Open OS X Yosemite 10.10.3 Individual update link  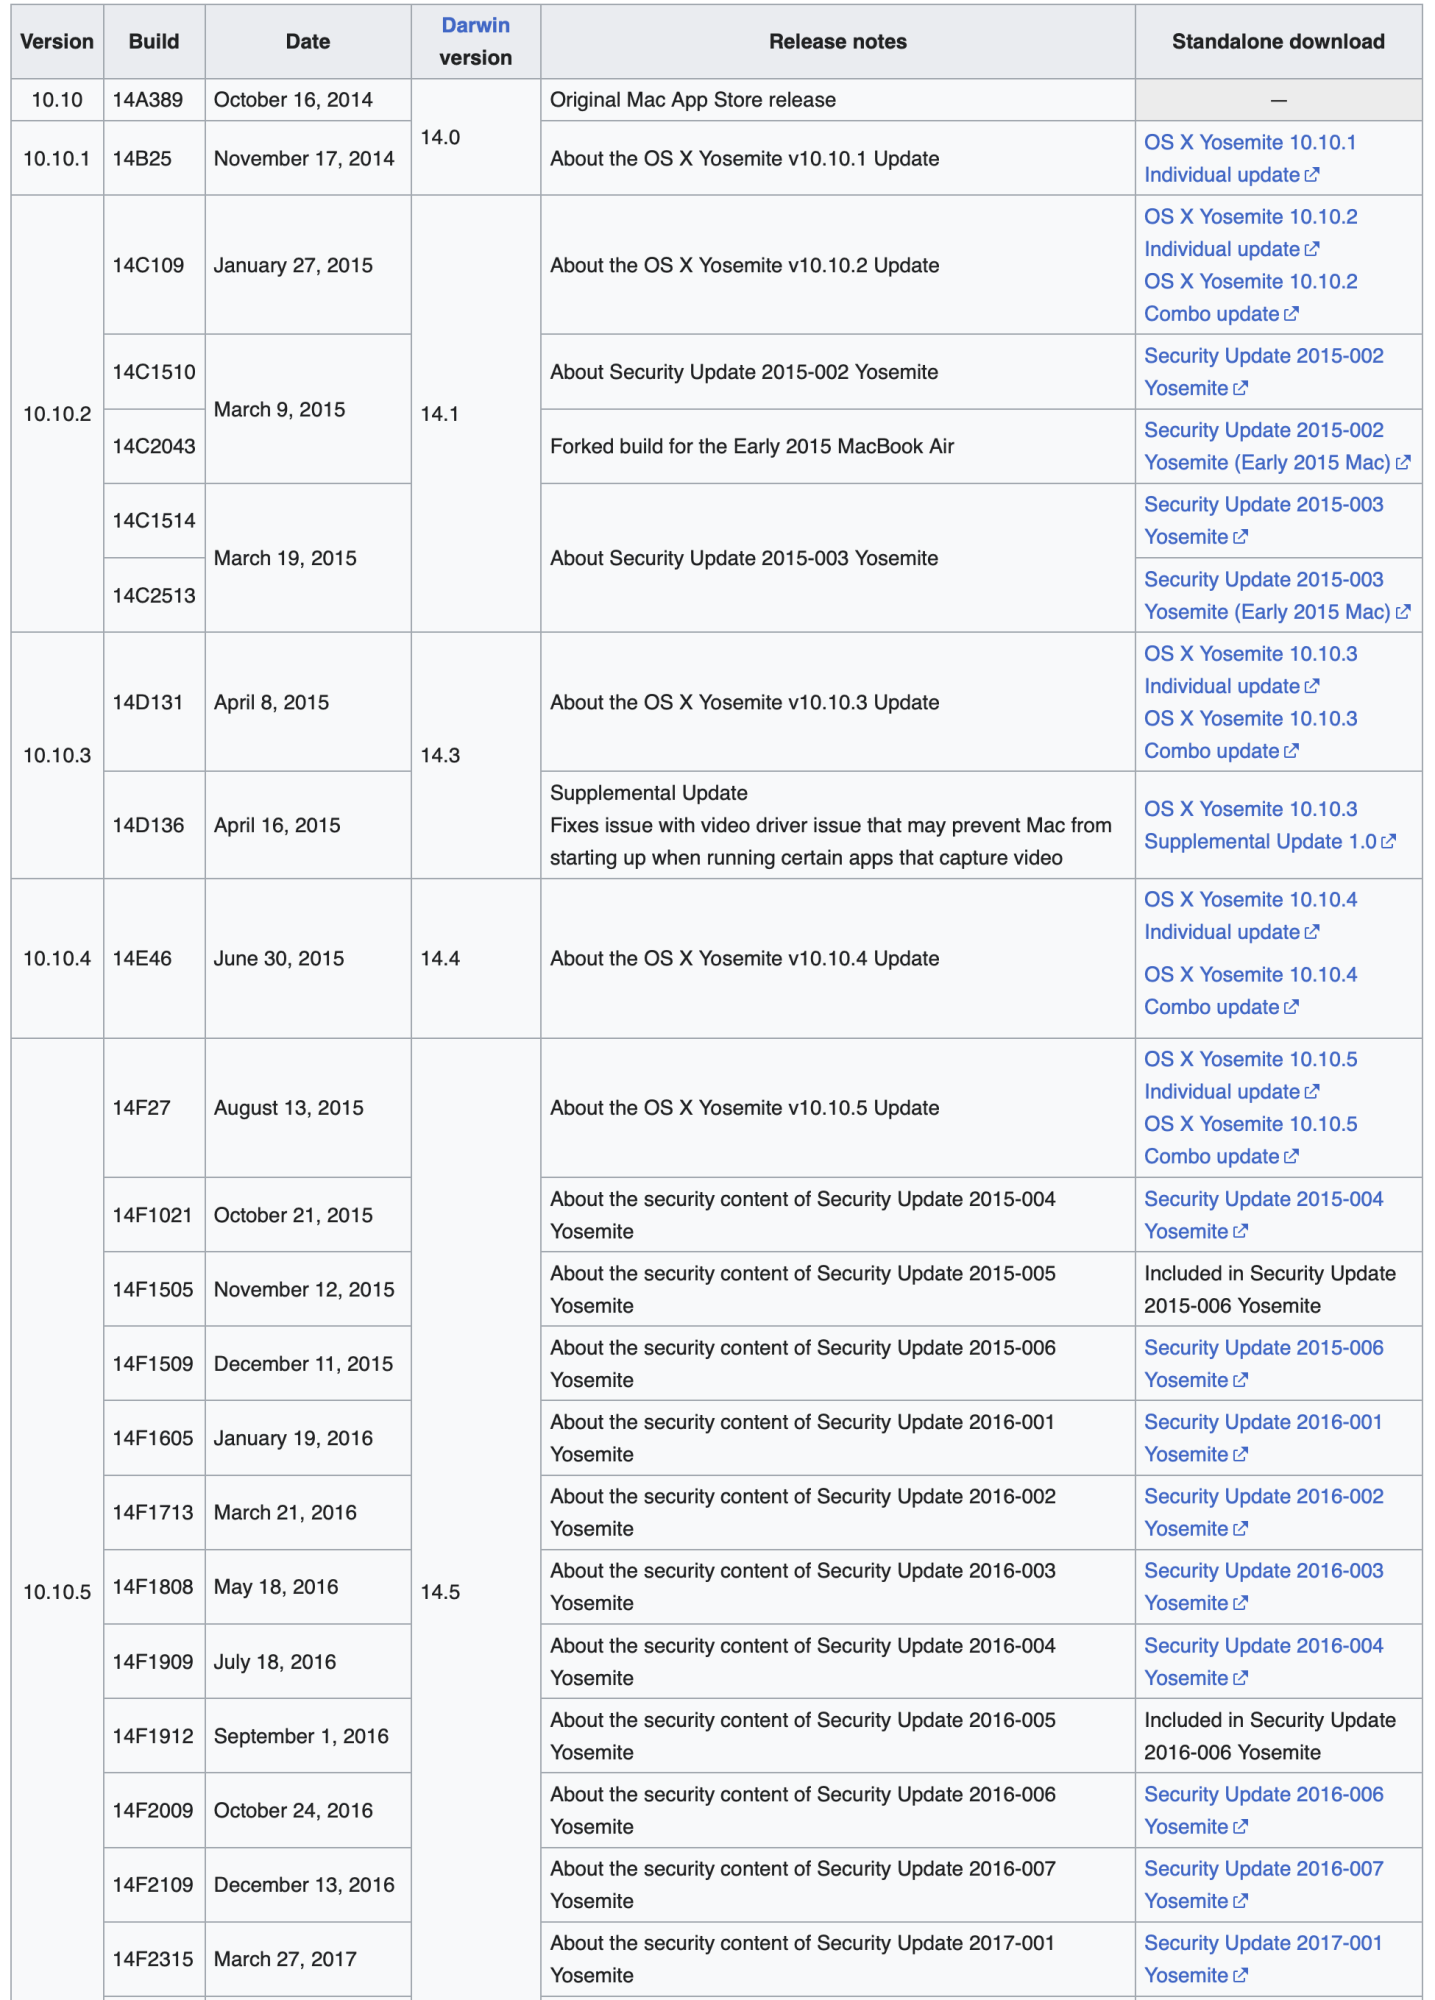pyautogui.click(x=1250, y=670)
